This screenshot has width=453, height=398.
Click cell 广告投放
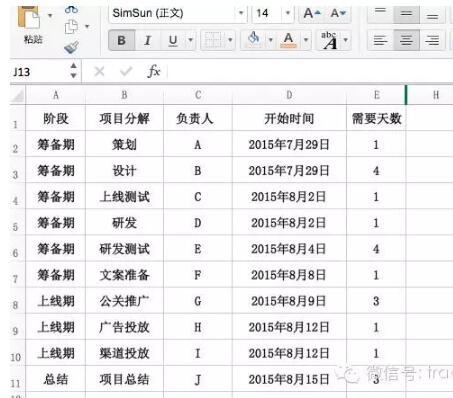click(x=124, y=327)
